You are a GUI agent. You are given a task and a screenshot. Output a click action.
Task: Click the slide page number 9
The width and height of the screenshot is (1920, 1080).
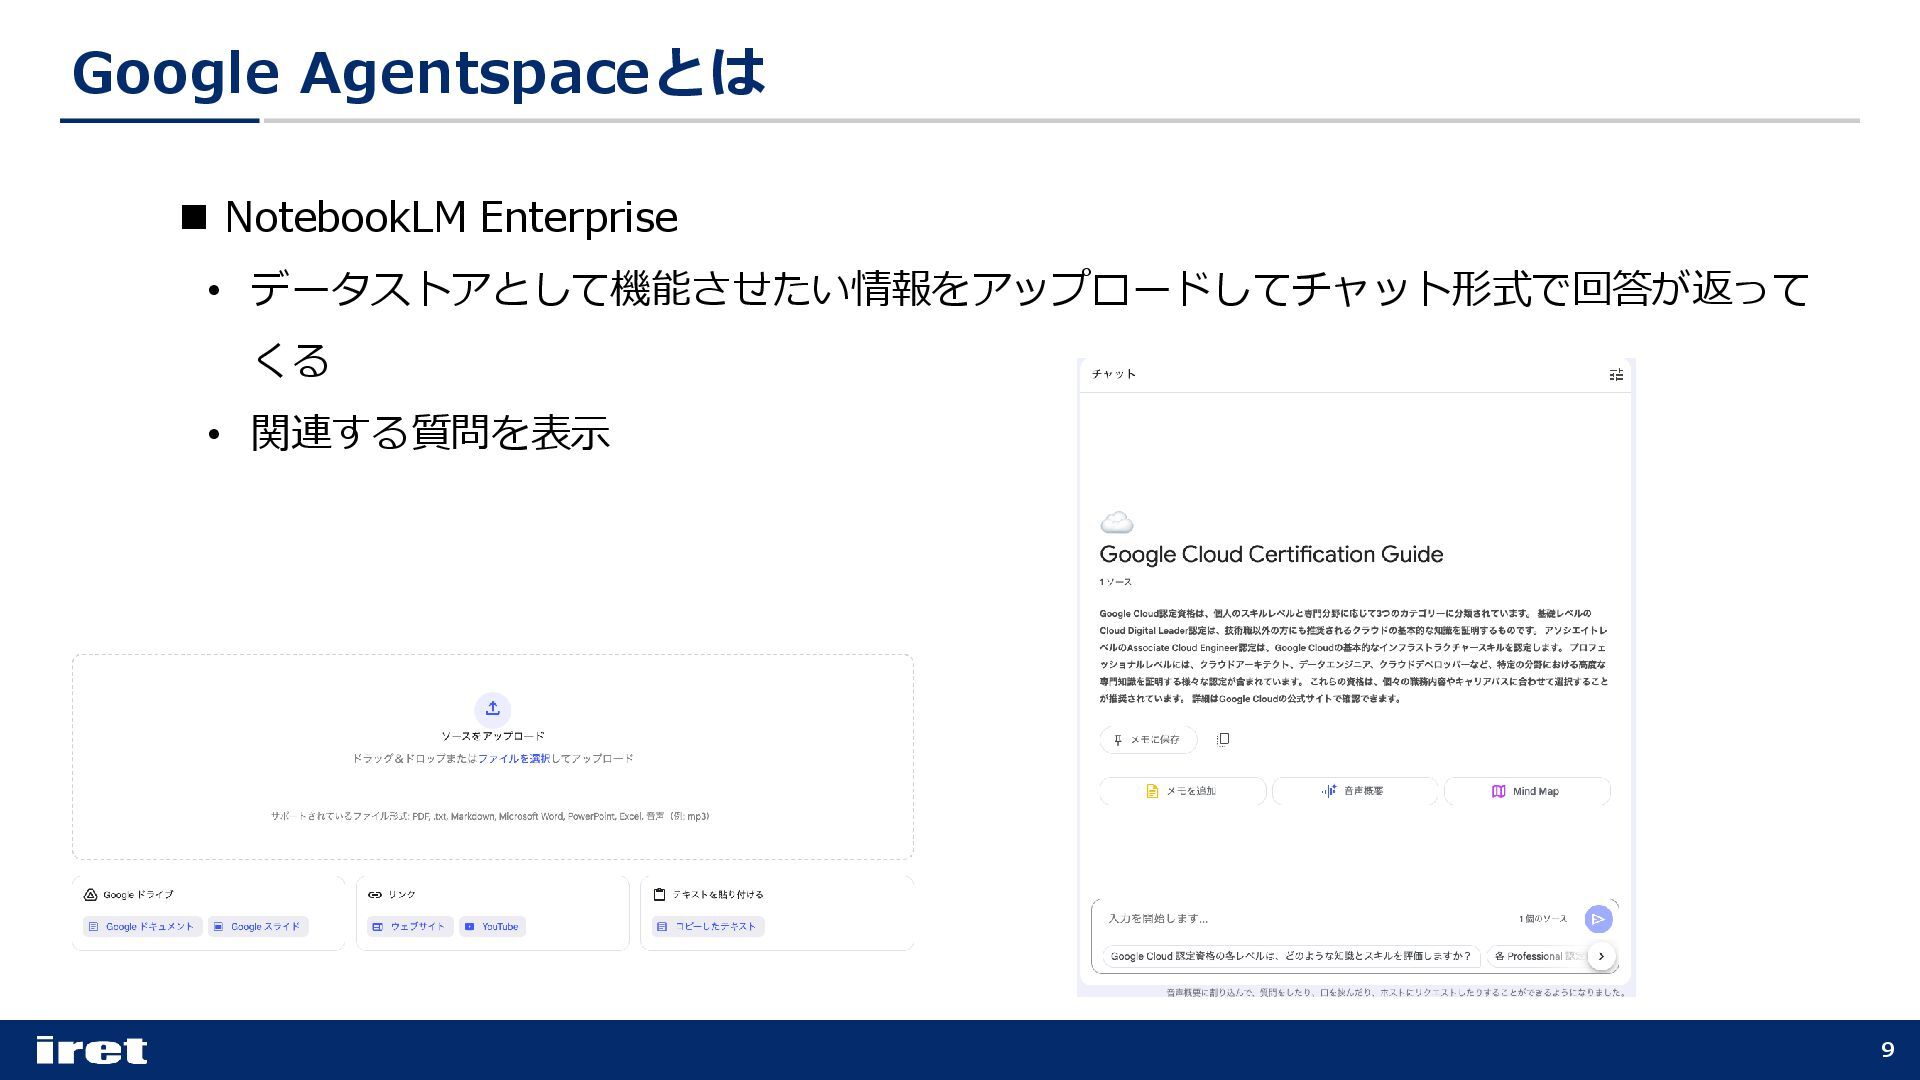click(1888, 1050)
